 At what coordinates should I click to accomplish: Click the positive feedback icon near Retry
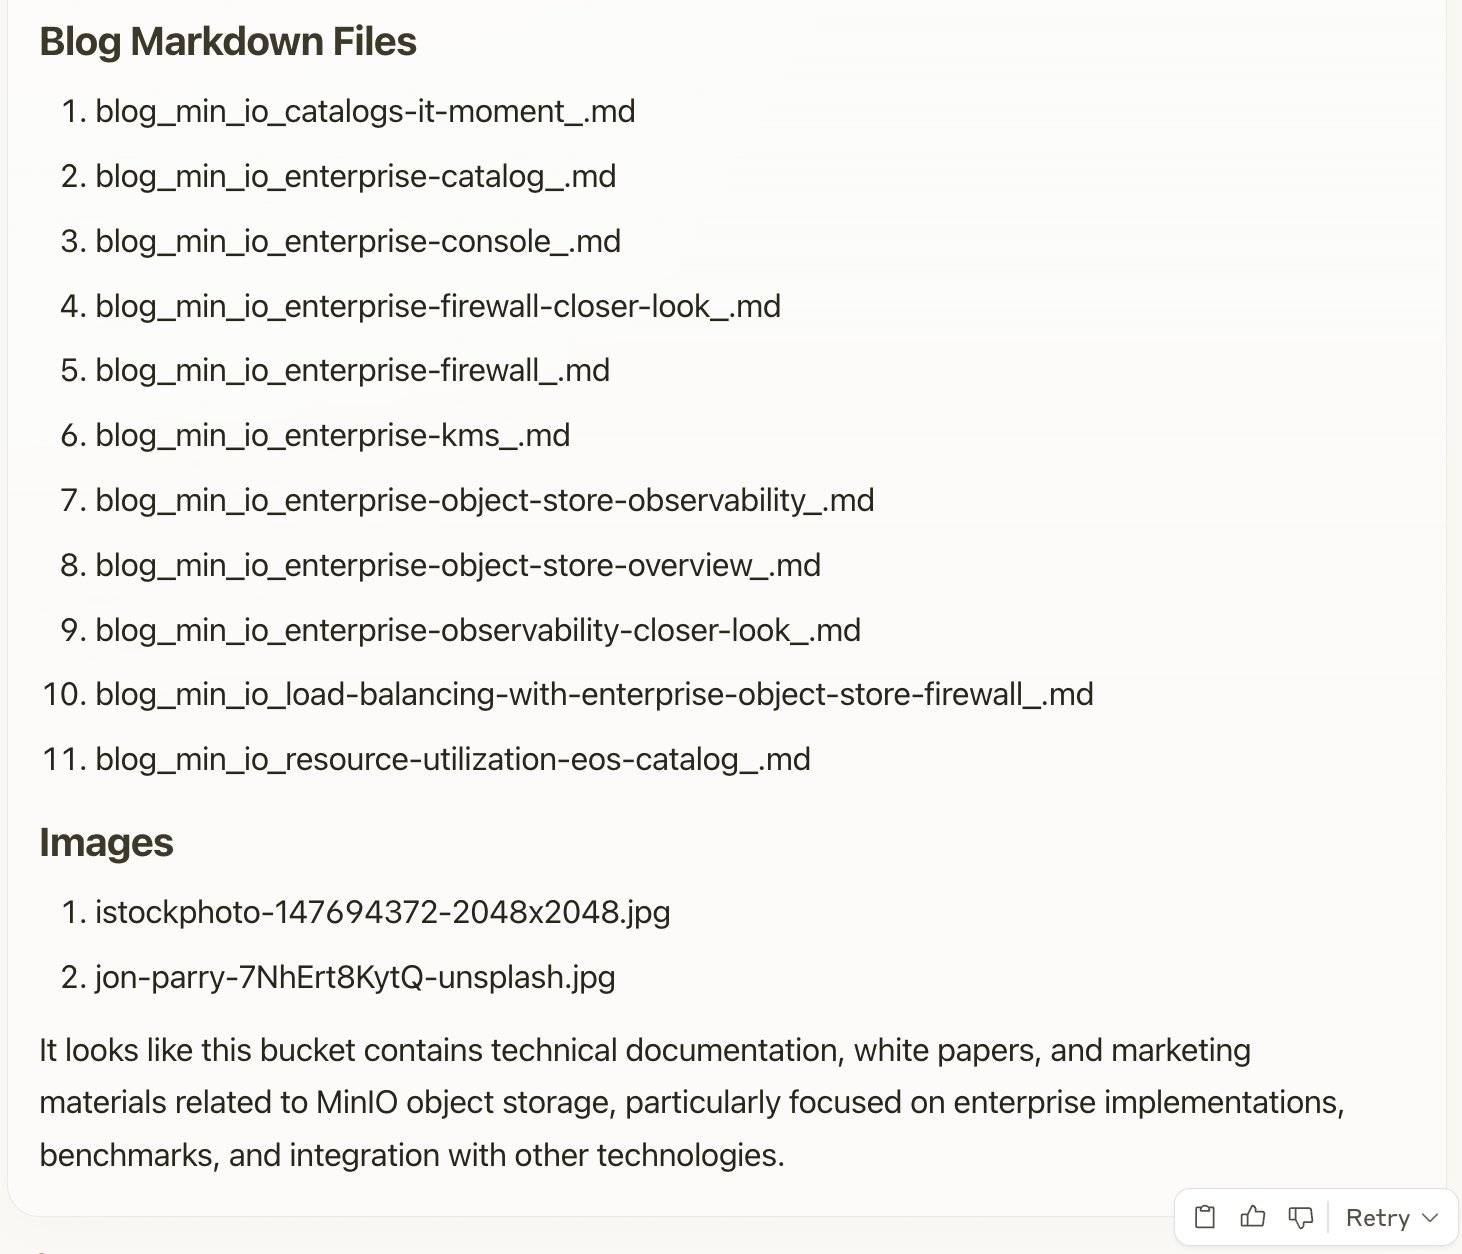(x=1252, y=1216)
